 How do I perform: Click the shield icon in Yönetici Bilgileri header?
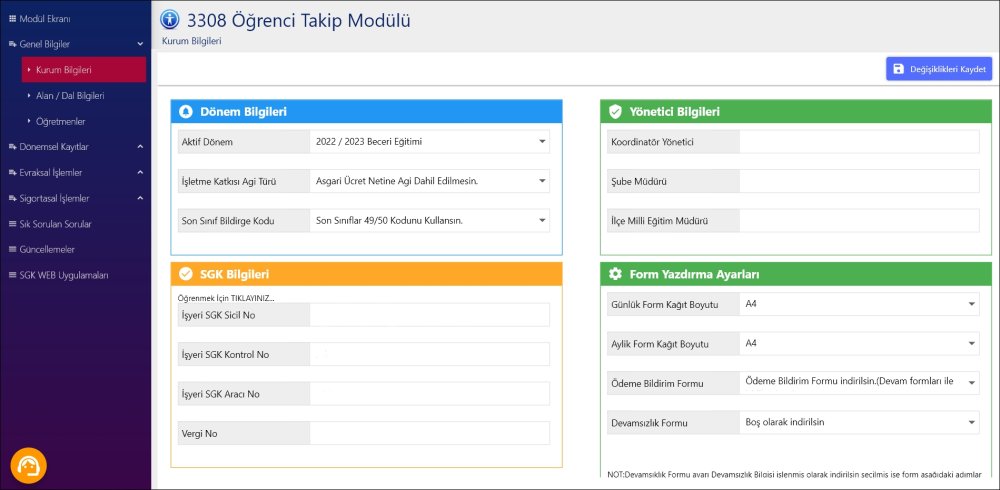click(x=616, y=112)
